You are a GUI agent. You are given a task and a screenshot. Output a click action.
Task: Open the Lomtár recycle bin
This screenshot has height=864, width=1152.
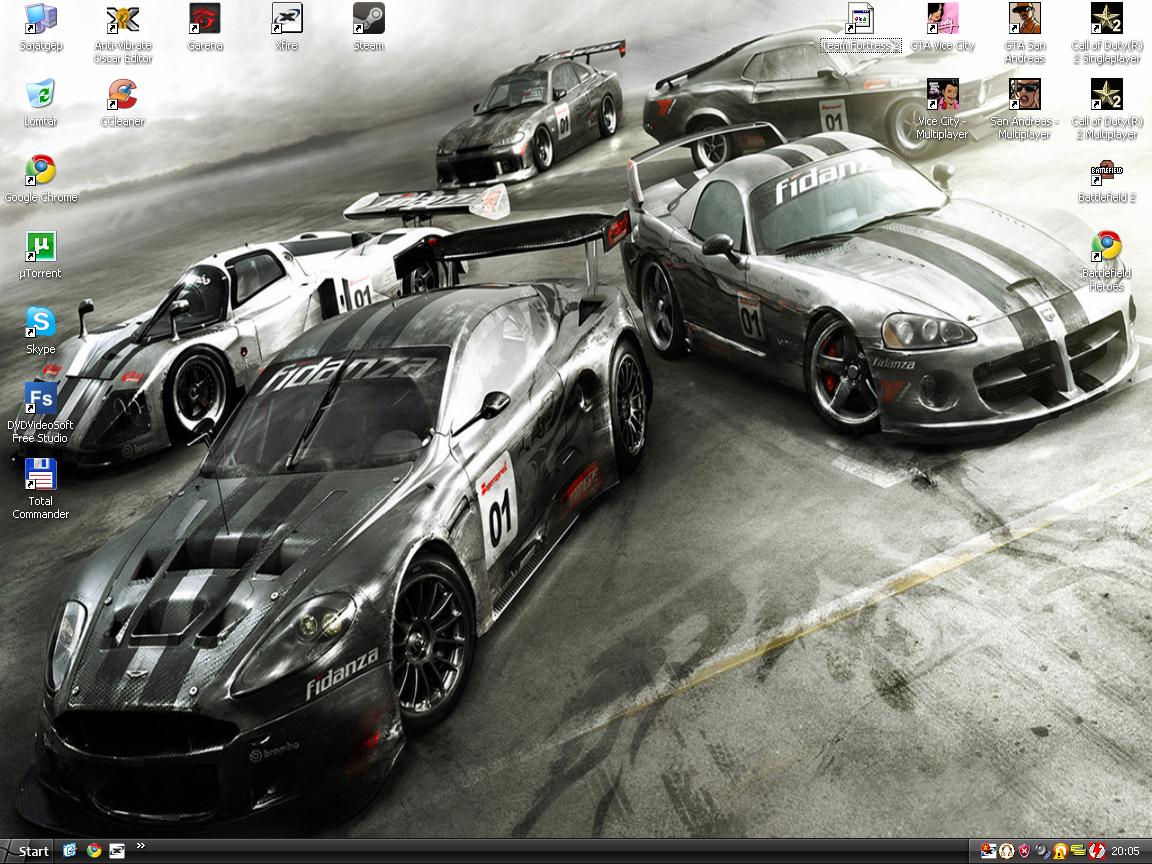tap(40, 103)
